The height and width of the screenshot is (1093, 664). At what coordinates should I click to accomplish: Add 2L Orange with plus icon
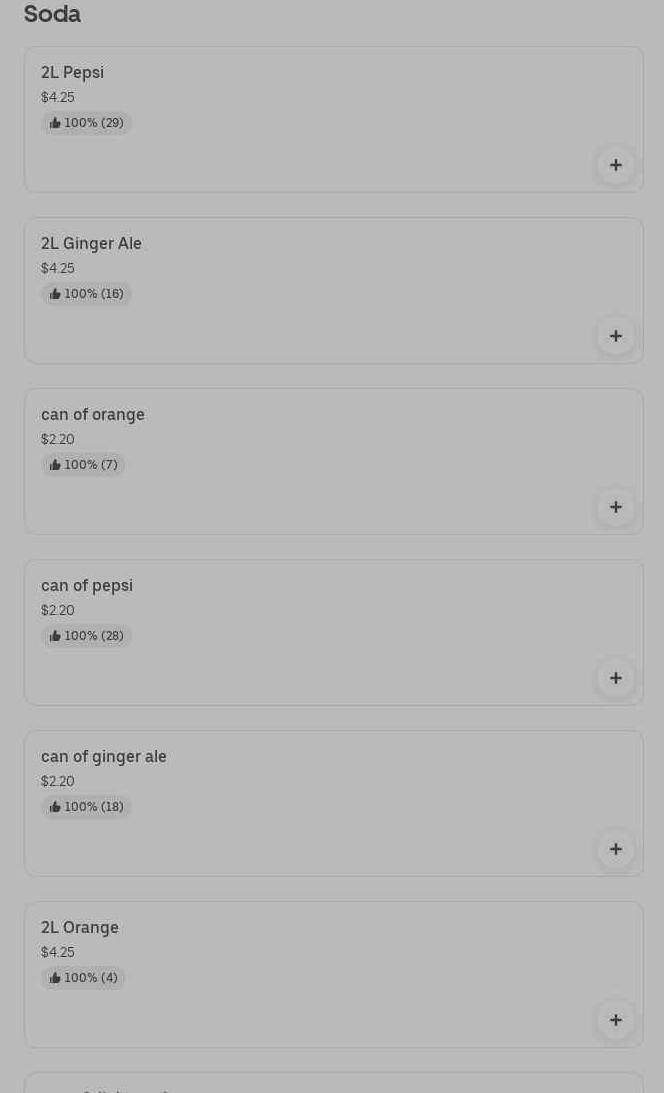[x=616, y=1020]
